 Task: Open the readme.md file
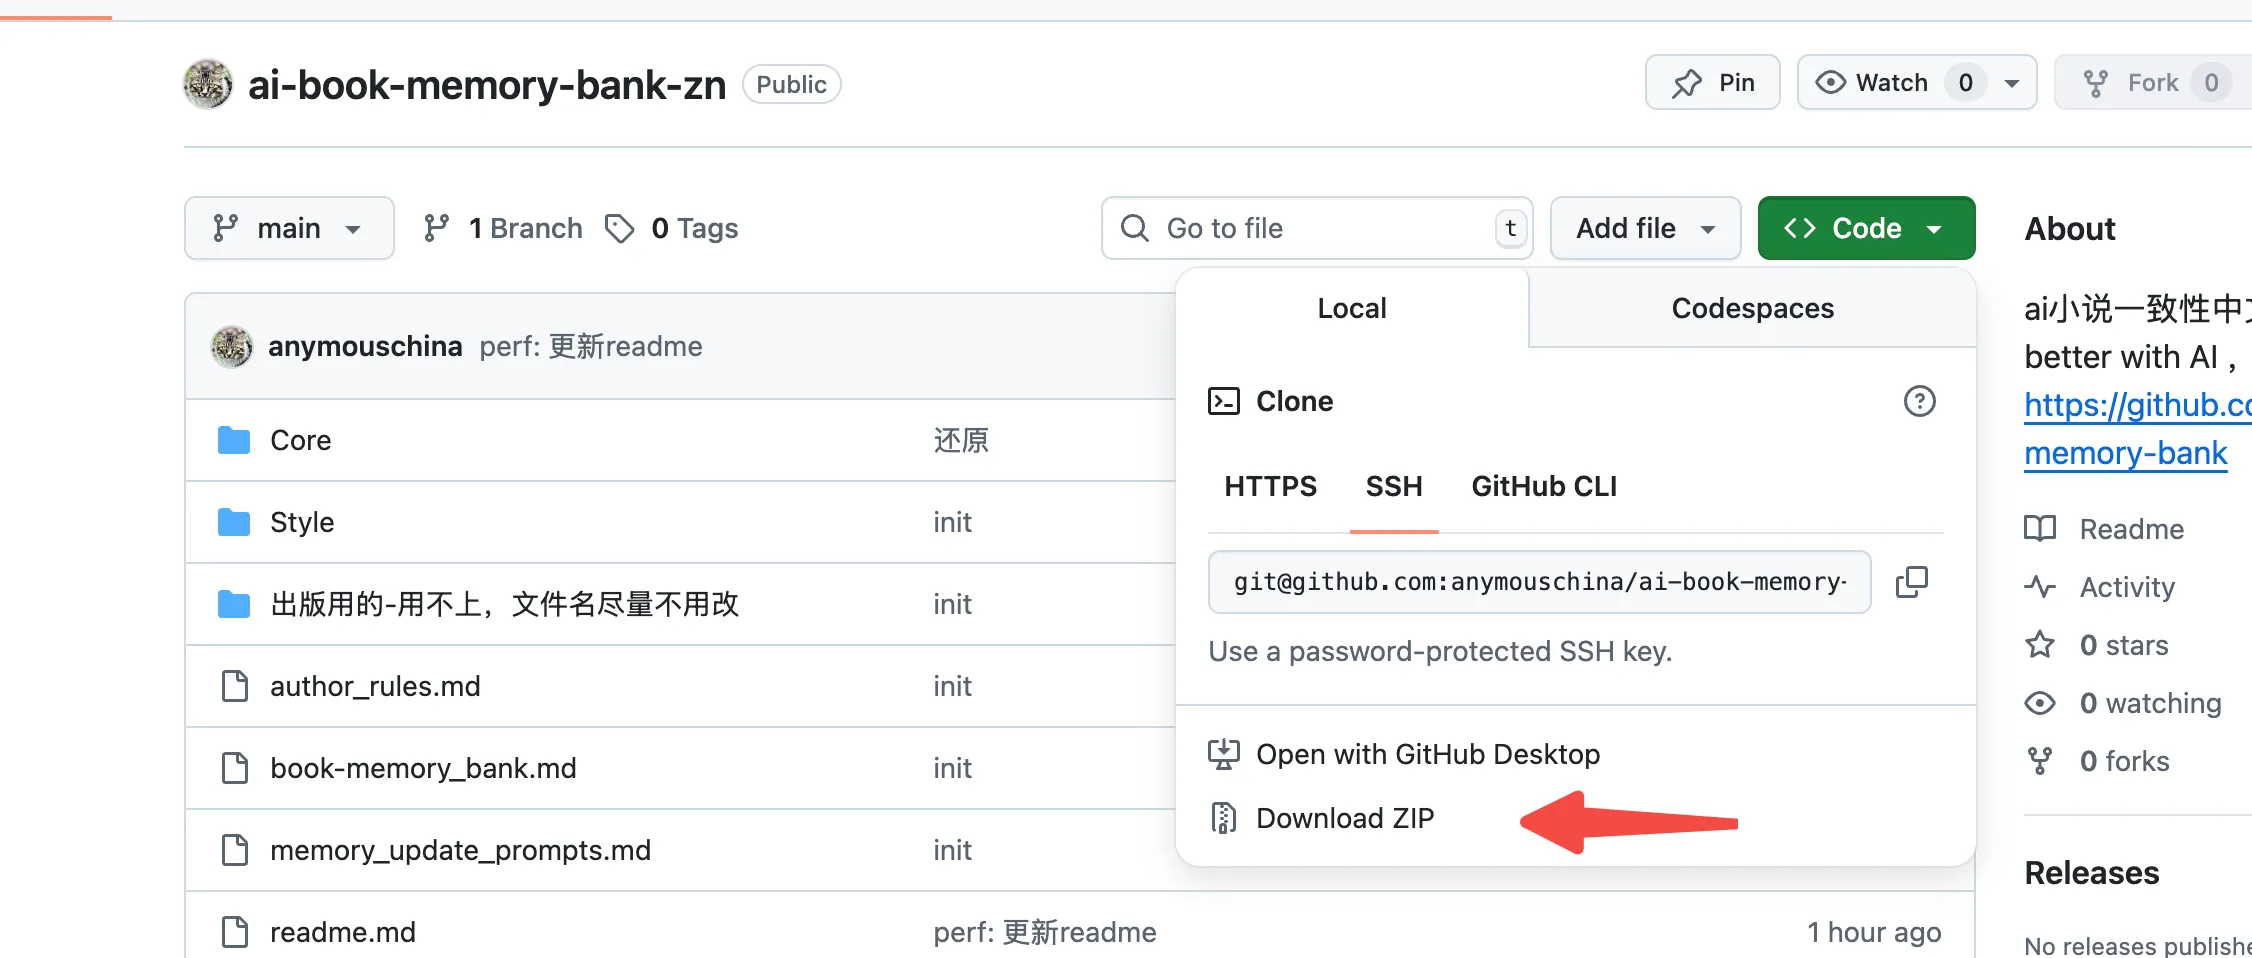(x=343, y=932)
